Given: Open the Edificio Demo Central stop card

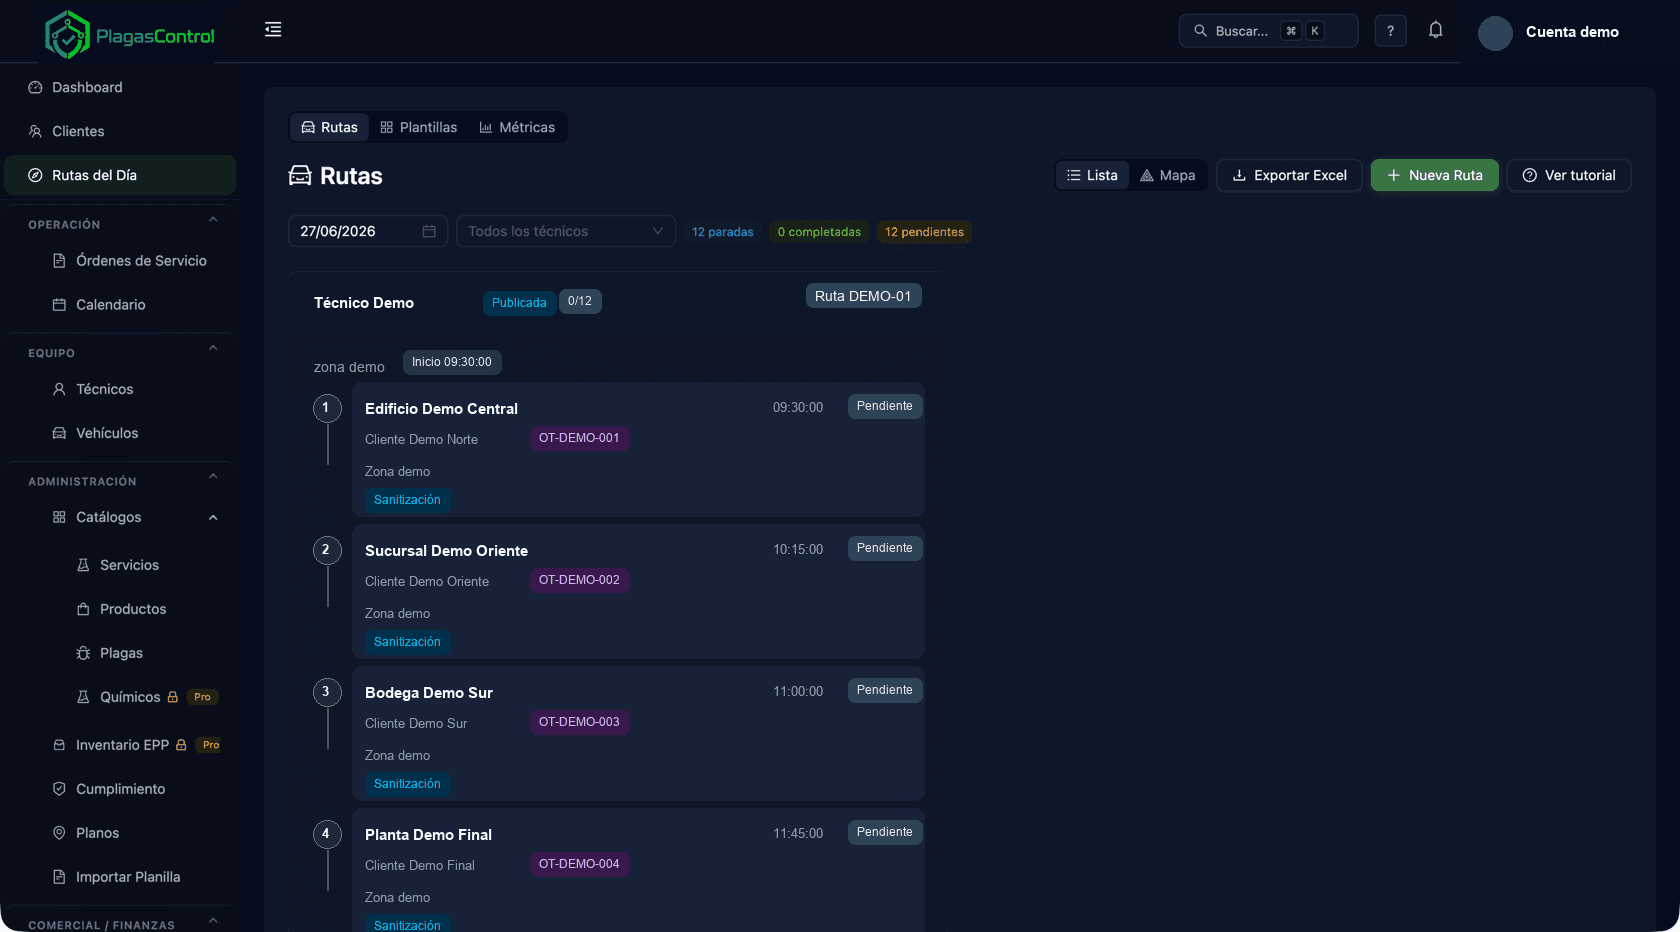Looking at the screenshot, I should pos(638,449).
